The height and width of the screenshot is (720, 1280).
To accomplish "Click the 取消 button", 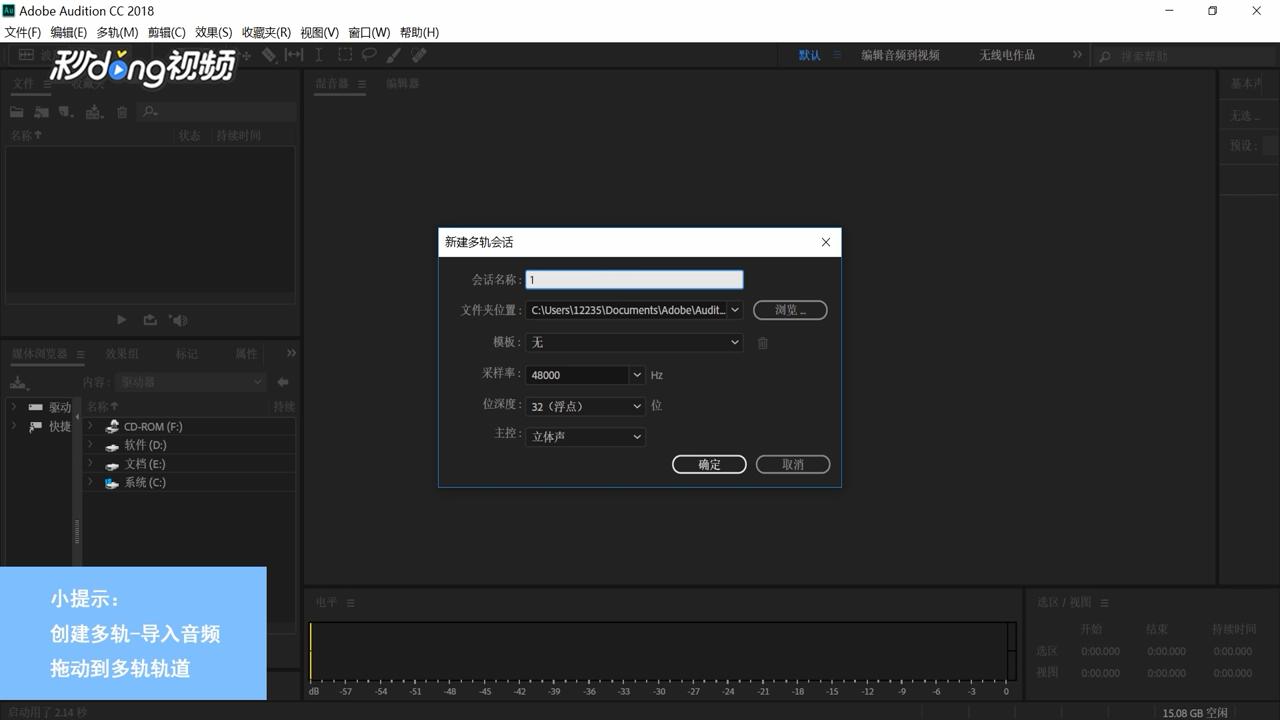I will tap(793, 464).
